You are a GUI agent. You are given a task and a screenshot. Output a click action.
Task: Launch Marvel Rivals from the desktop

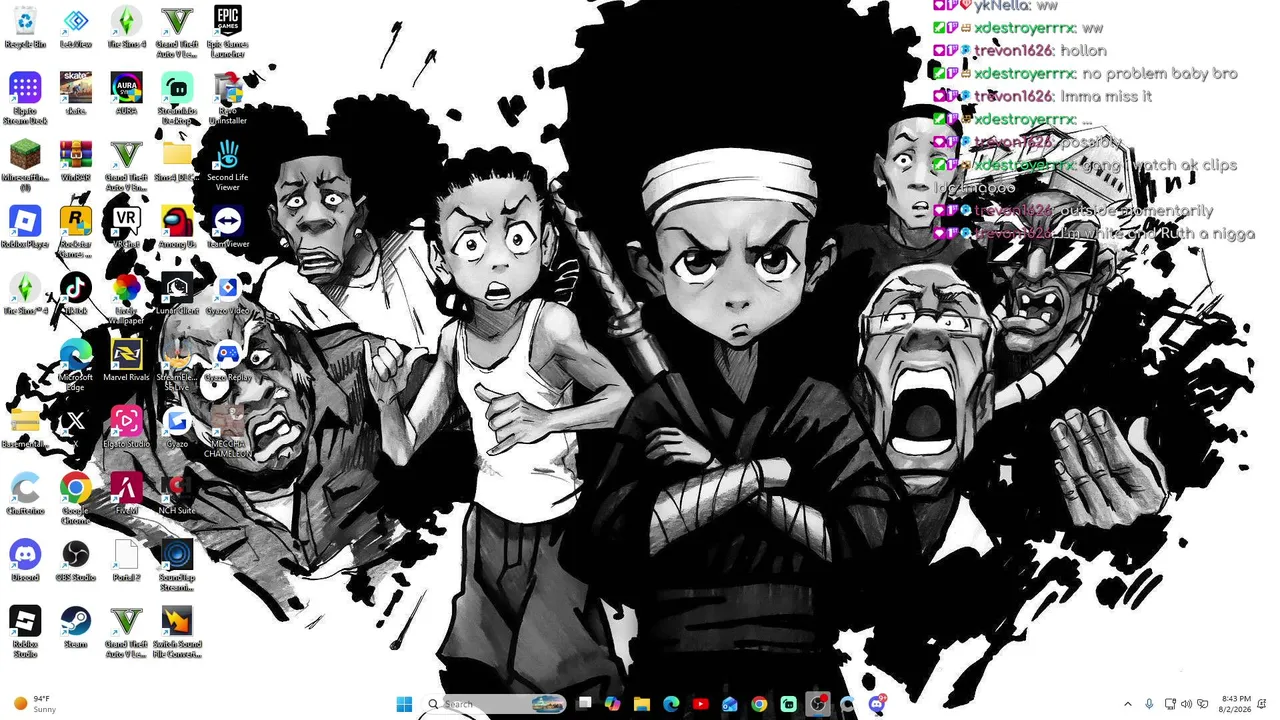tap(126, 360)
